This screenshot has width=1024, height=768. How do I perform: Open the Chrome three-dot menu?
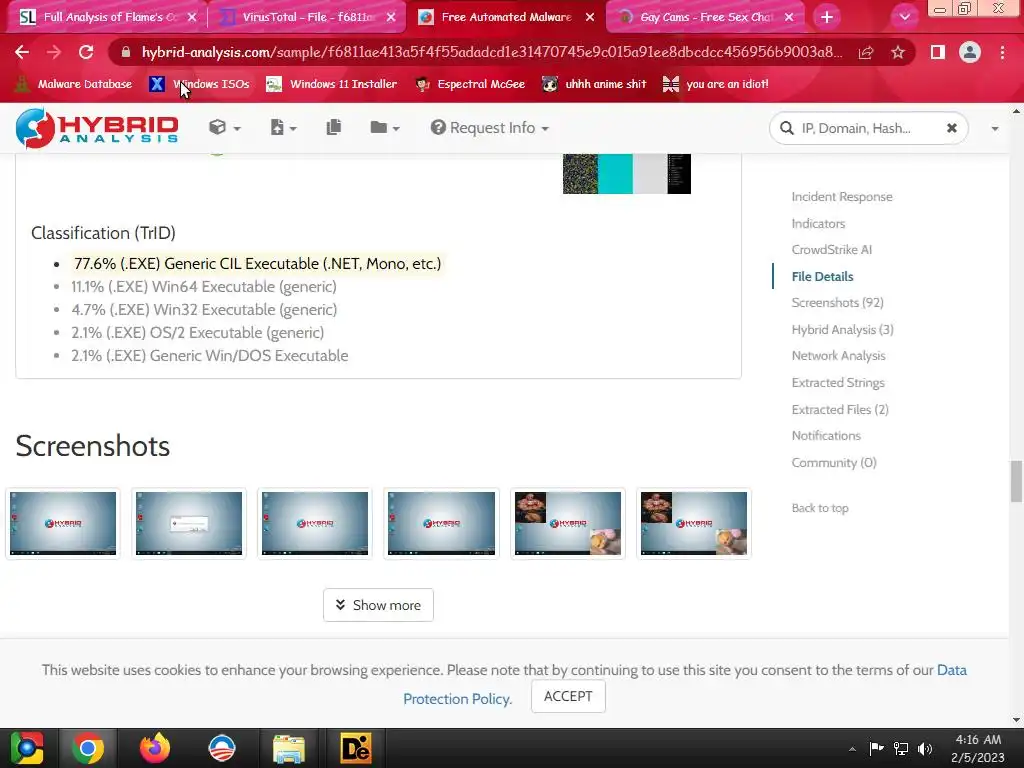point(1002,52)
